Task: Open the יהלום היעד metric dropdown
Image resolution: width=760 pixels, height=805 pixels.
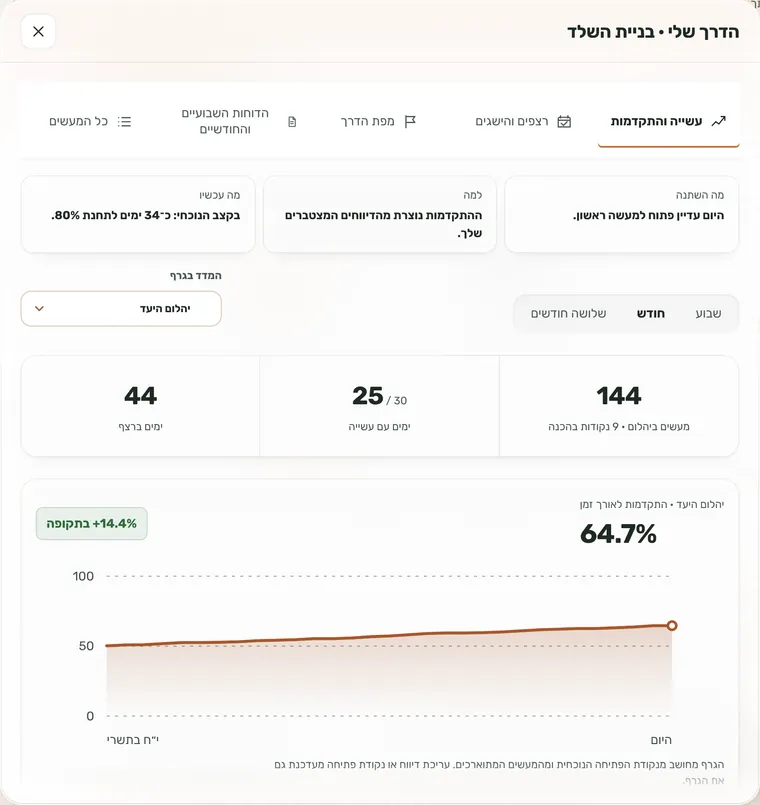Action: click(x=121, y=309)
